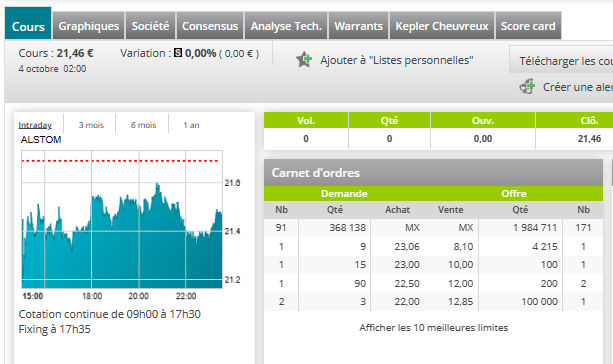Go to the Consensus tab
The image size is (613, 364).
click(210, 26)
